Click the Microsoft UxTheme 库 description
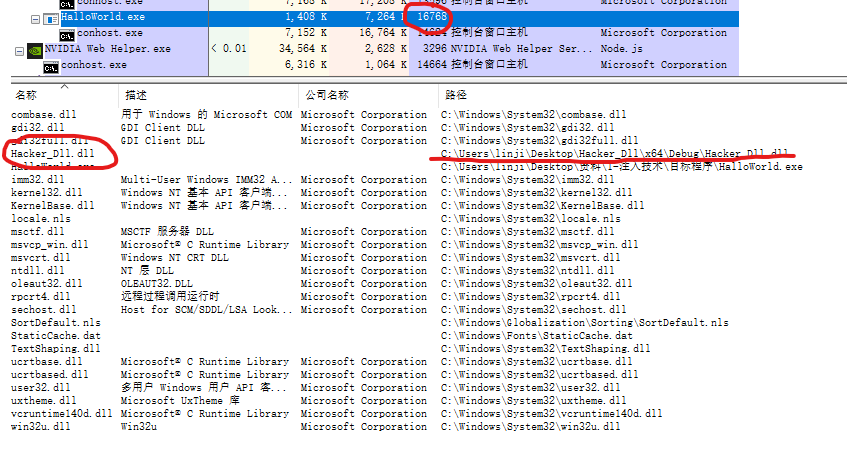This screenshot has height=466, width=847. [180, 400]
